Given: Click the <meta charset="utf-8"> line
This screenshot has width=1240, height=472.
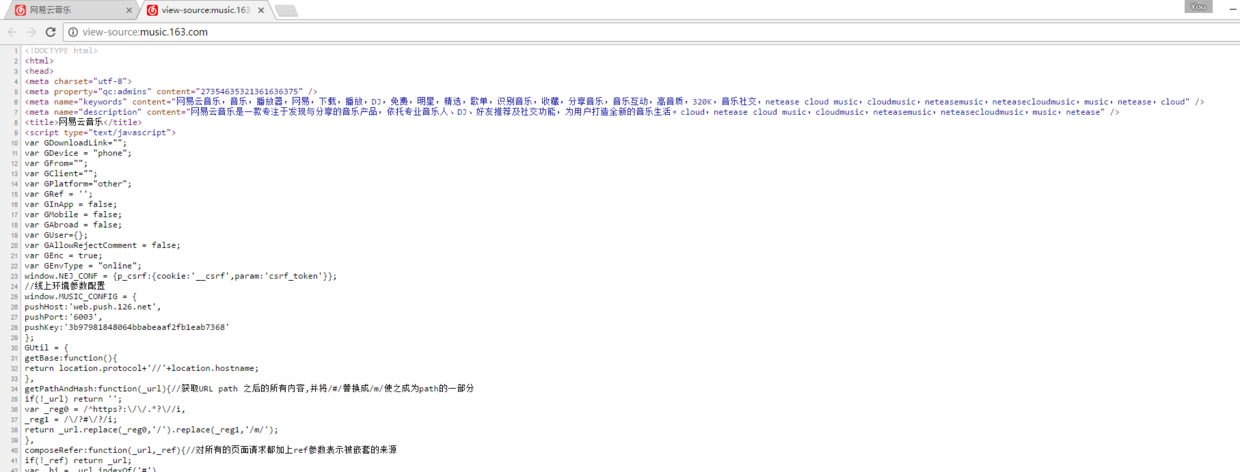Looking at the screenshot, I should 78,81.
